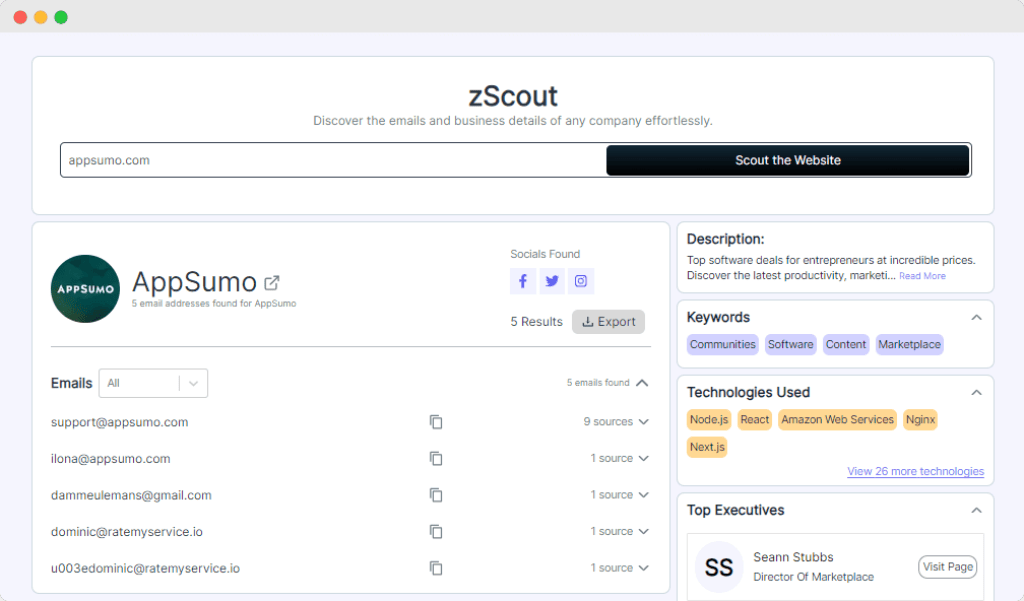Copy the dominic@ratemyservice.io email address
This screenshot has height=601, width=1024.
click(436, 531)
